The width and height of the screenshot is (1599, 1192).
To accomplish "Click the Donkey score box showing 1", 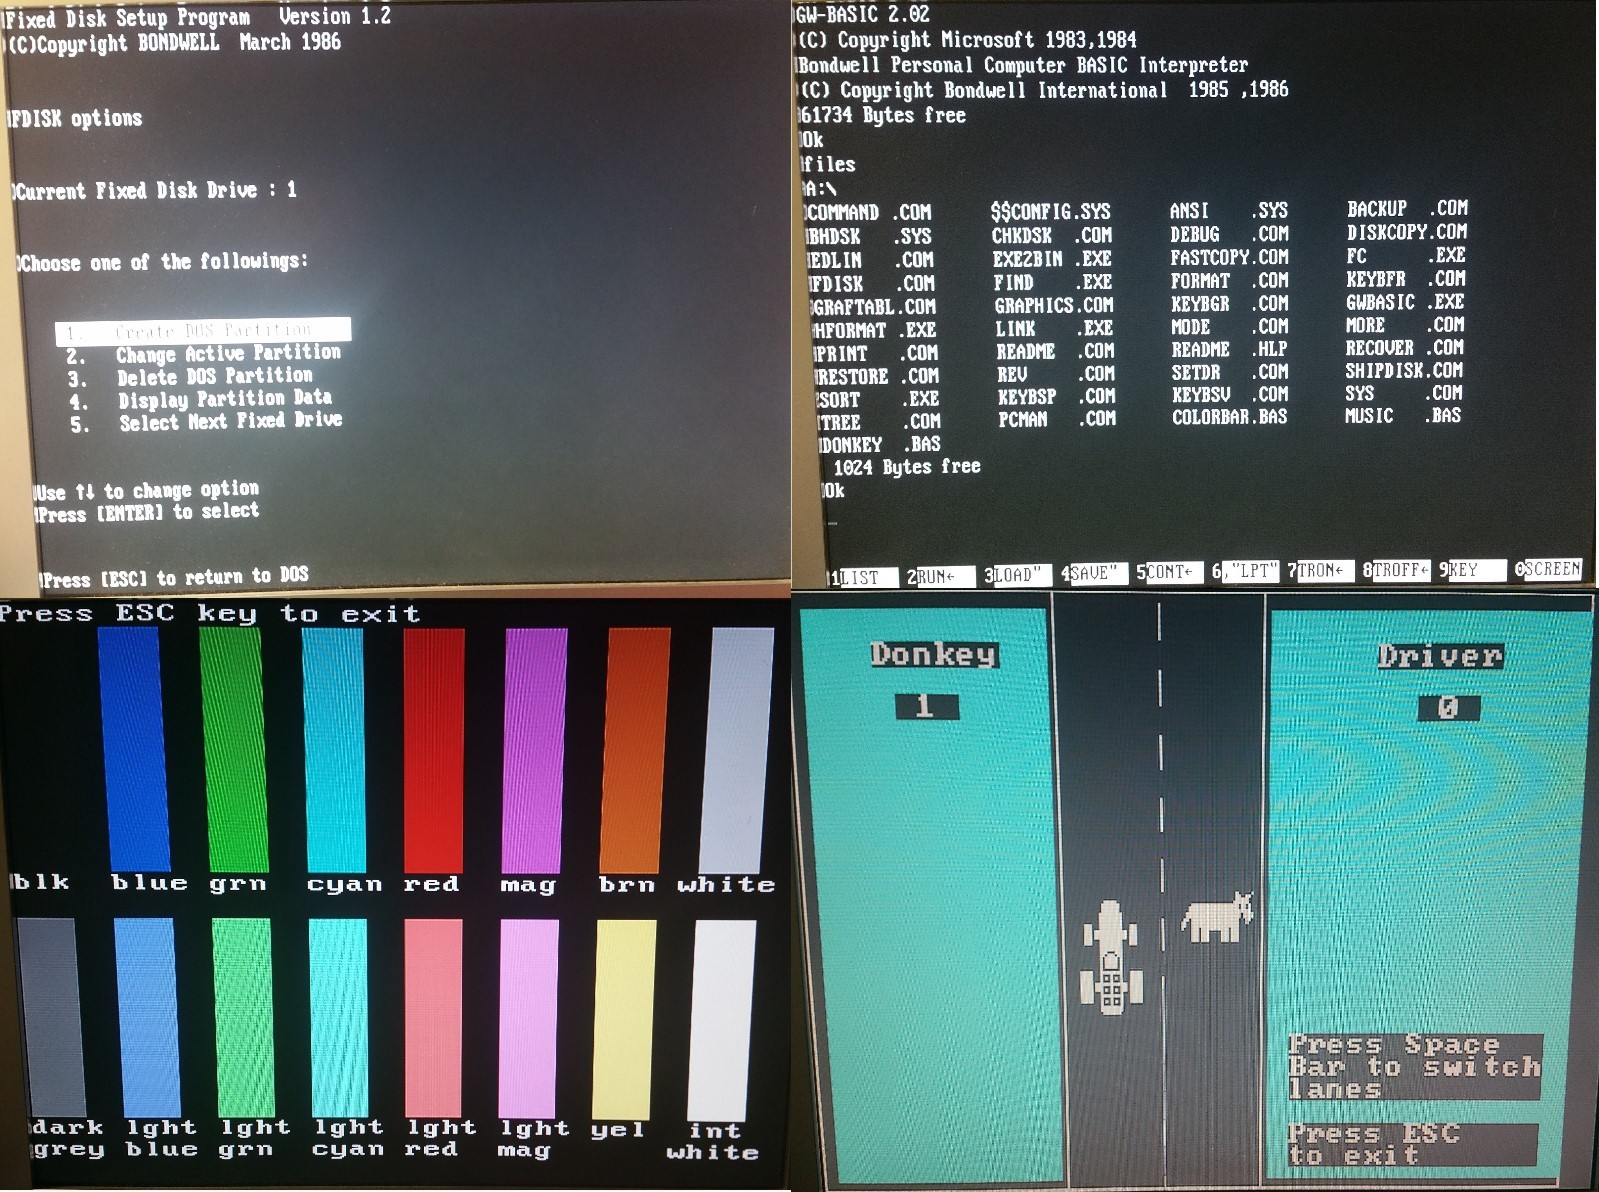I will point(927,706).
